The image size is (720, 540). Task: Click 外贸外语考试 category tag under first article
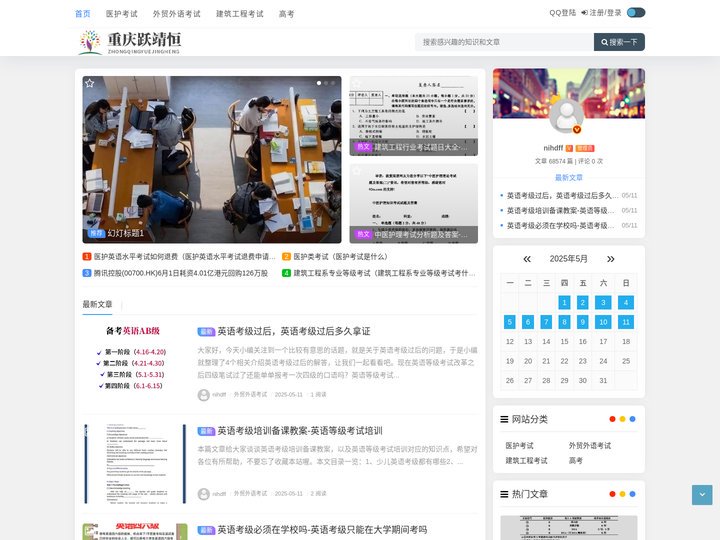(250, 394)
